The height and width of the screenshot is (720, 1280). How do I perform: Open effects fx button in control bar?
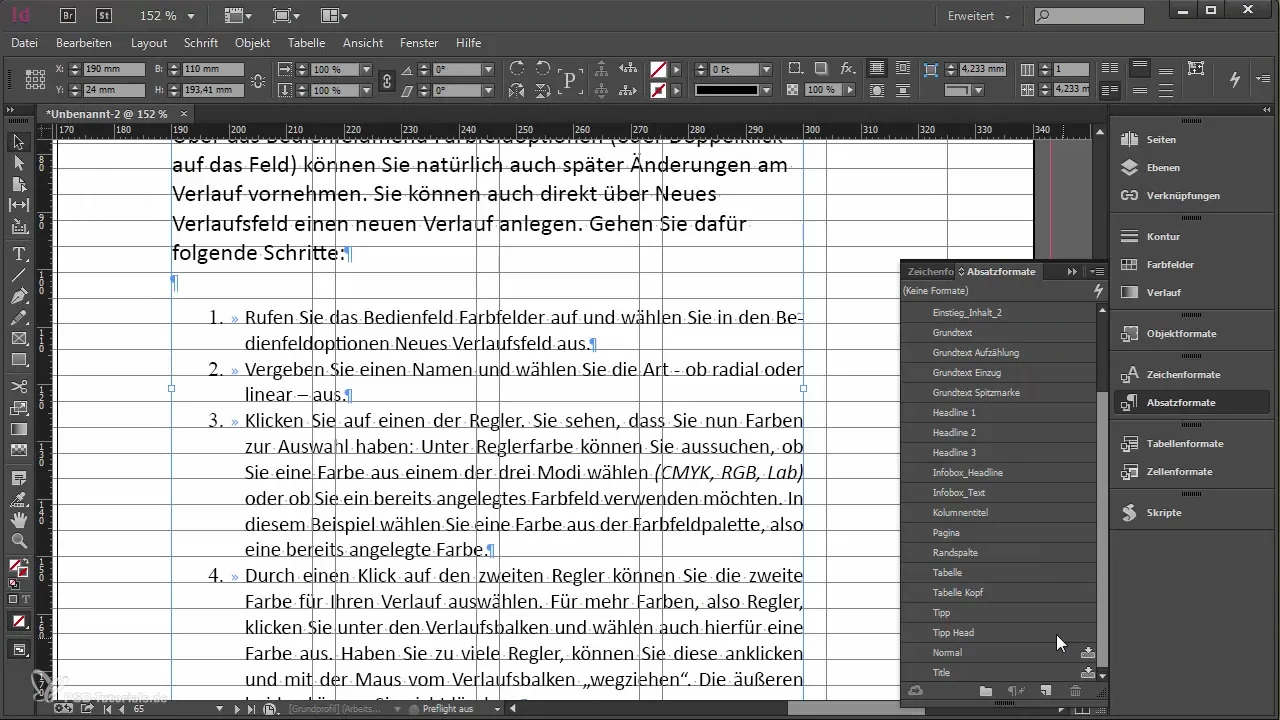[847, 69]
